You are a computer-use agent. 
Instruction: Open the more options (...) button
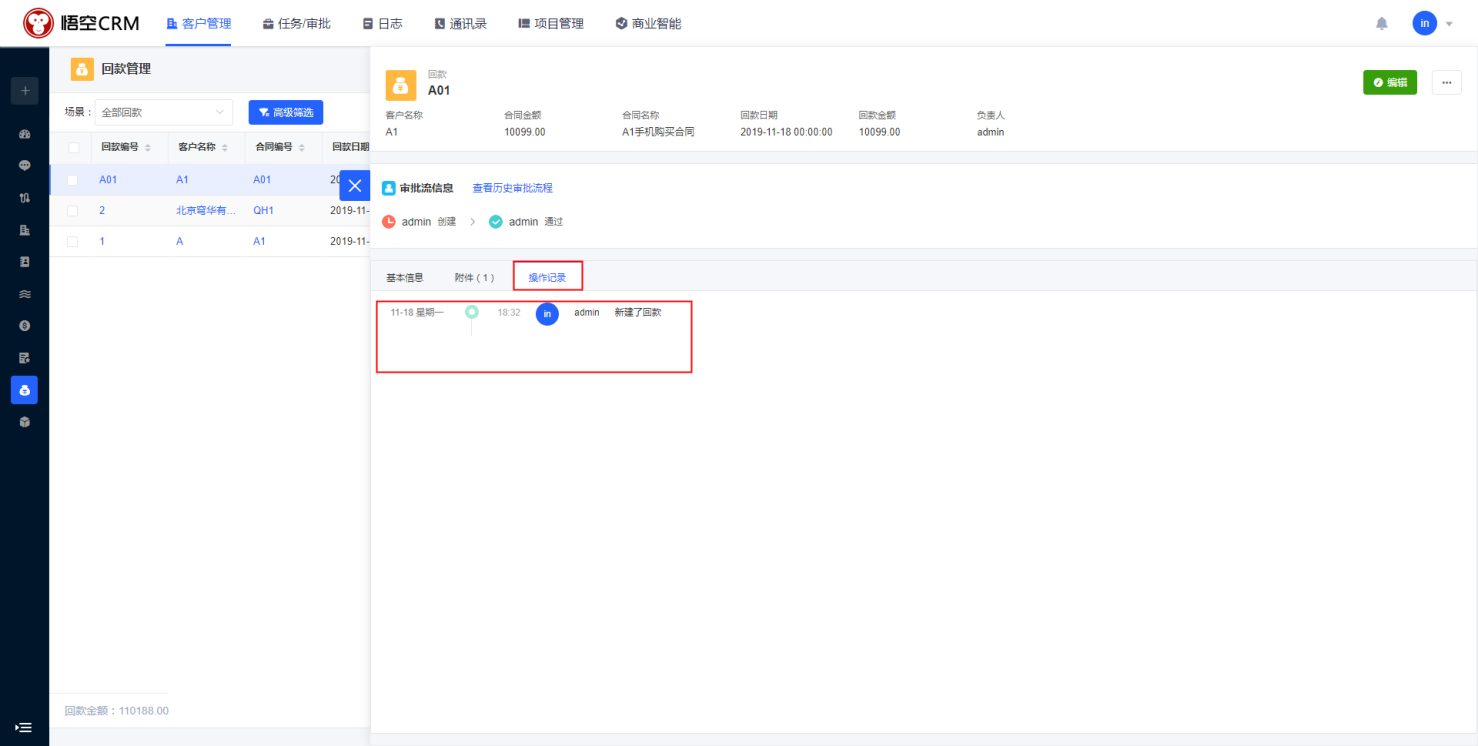click(x=1446, y=83)
